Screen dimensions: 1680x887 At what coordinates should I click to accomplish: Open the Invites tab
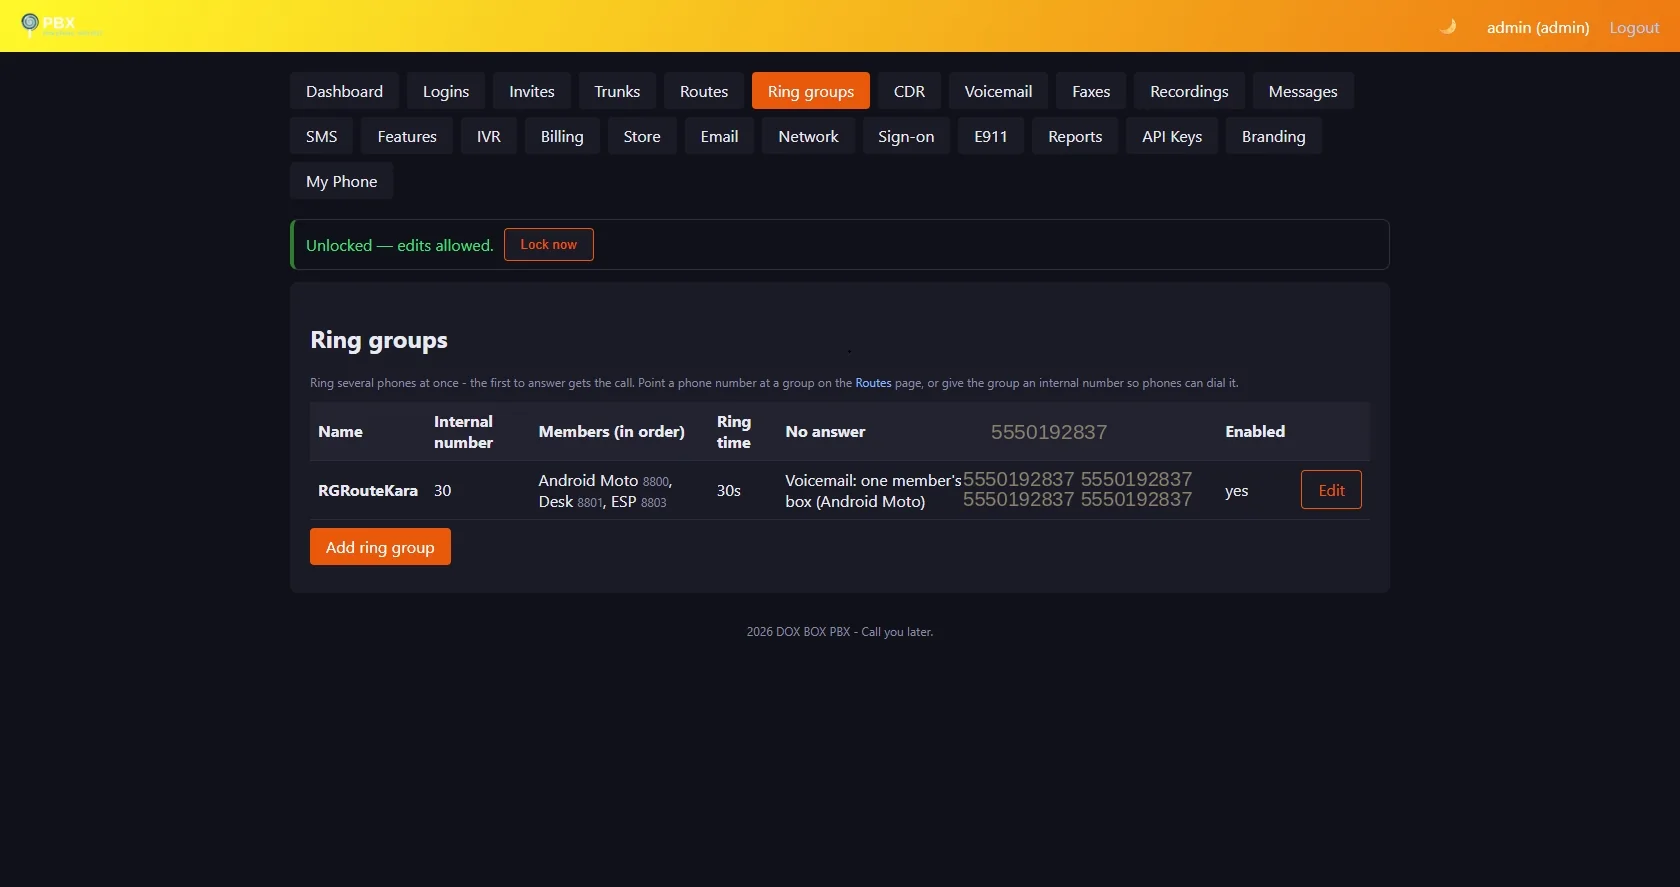point(531,91)
